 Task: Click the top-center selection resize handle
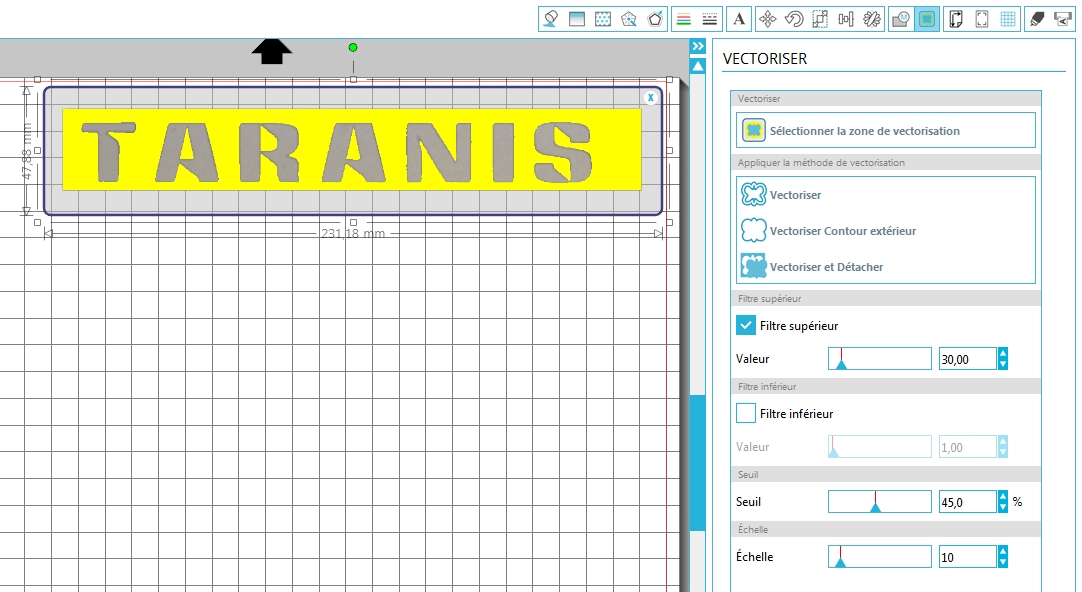pyautogui.click(x=353, y=79)
